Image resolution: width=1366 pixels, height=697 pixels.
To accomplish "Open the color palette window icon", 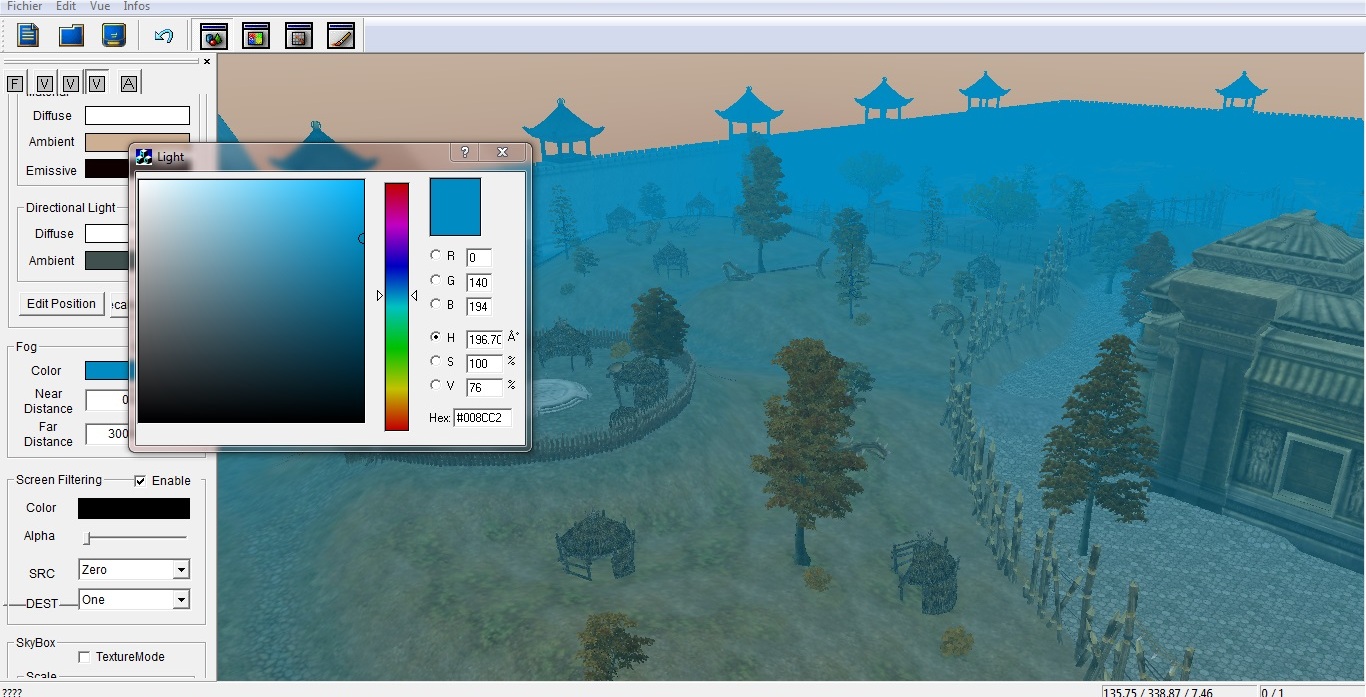I will [x=256, y=37].
